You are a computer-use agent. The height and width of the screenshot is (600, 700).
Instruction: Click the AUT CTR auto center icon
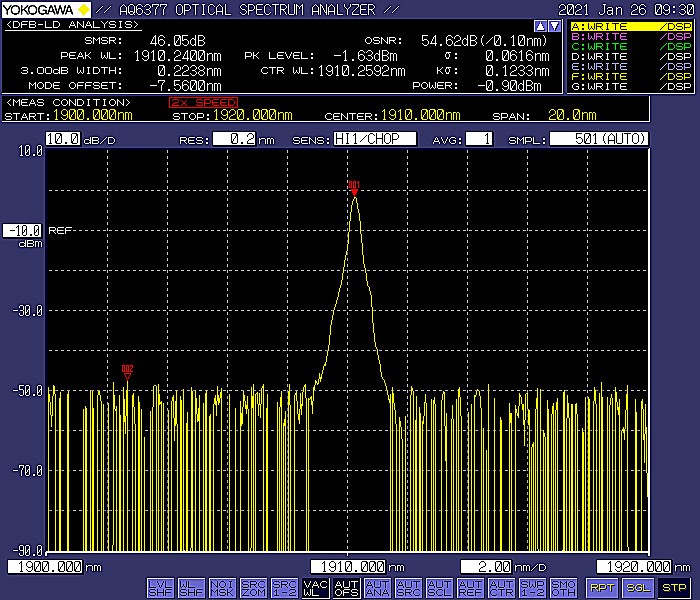[501, 587]
